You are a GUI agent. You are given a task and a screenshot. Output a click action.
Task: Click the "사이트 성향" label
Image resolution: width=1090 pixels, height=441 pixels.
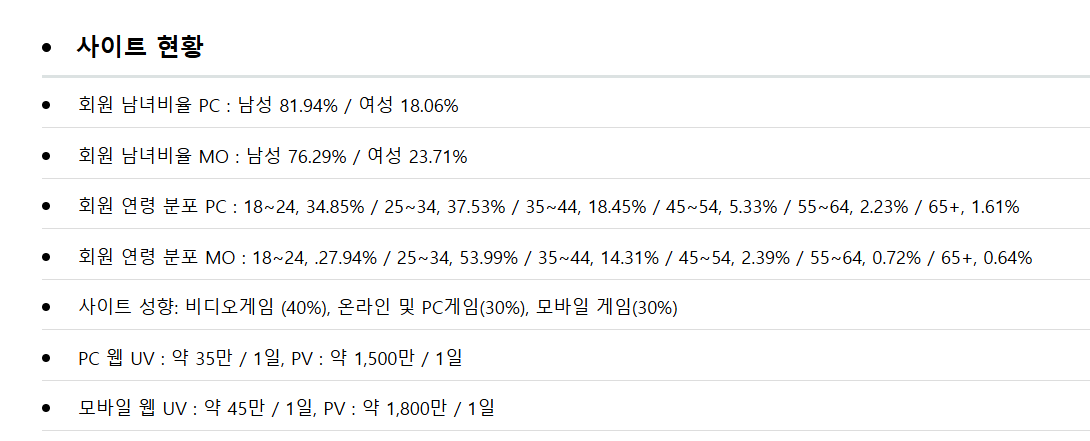coord(126,307)
